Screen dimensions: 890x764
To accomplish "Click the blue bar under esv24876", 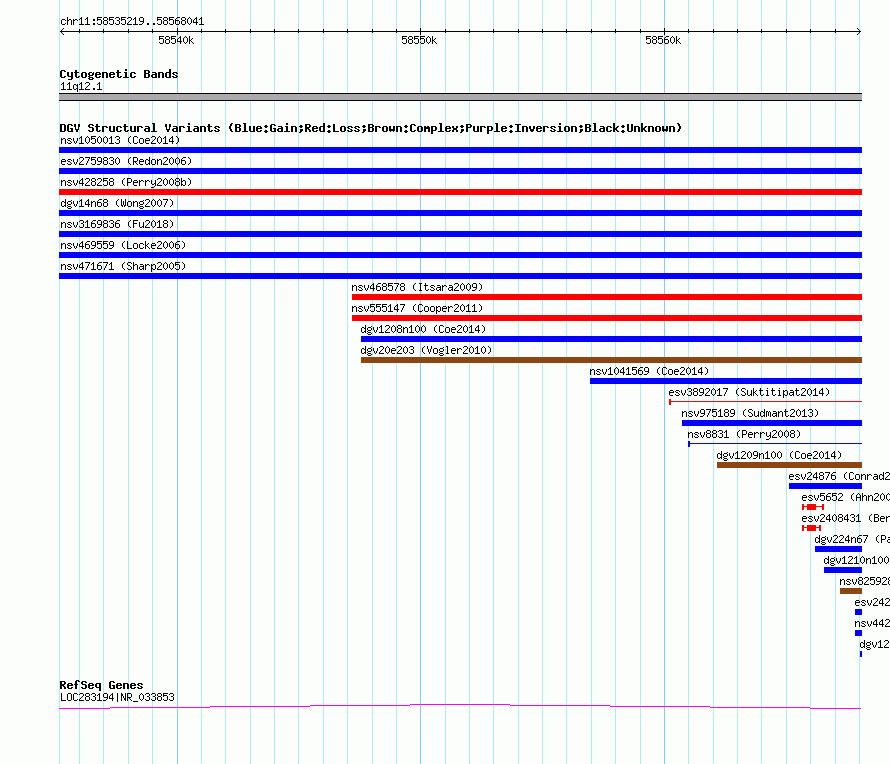I will pyautogui.click(x=825, y=486).
